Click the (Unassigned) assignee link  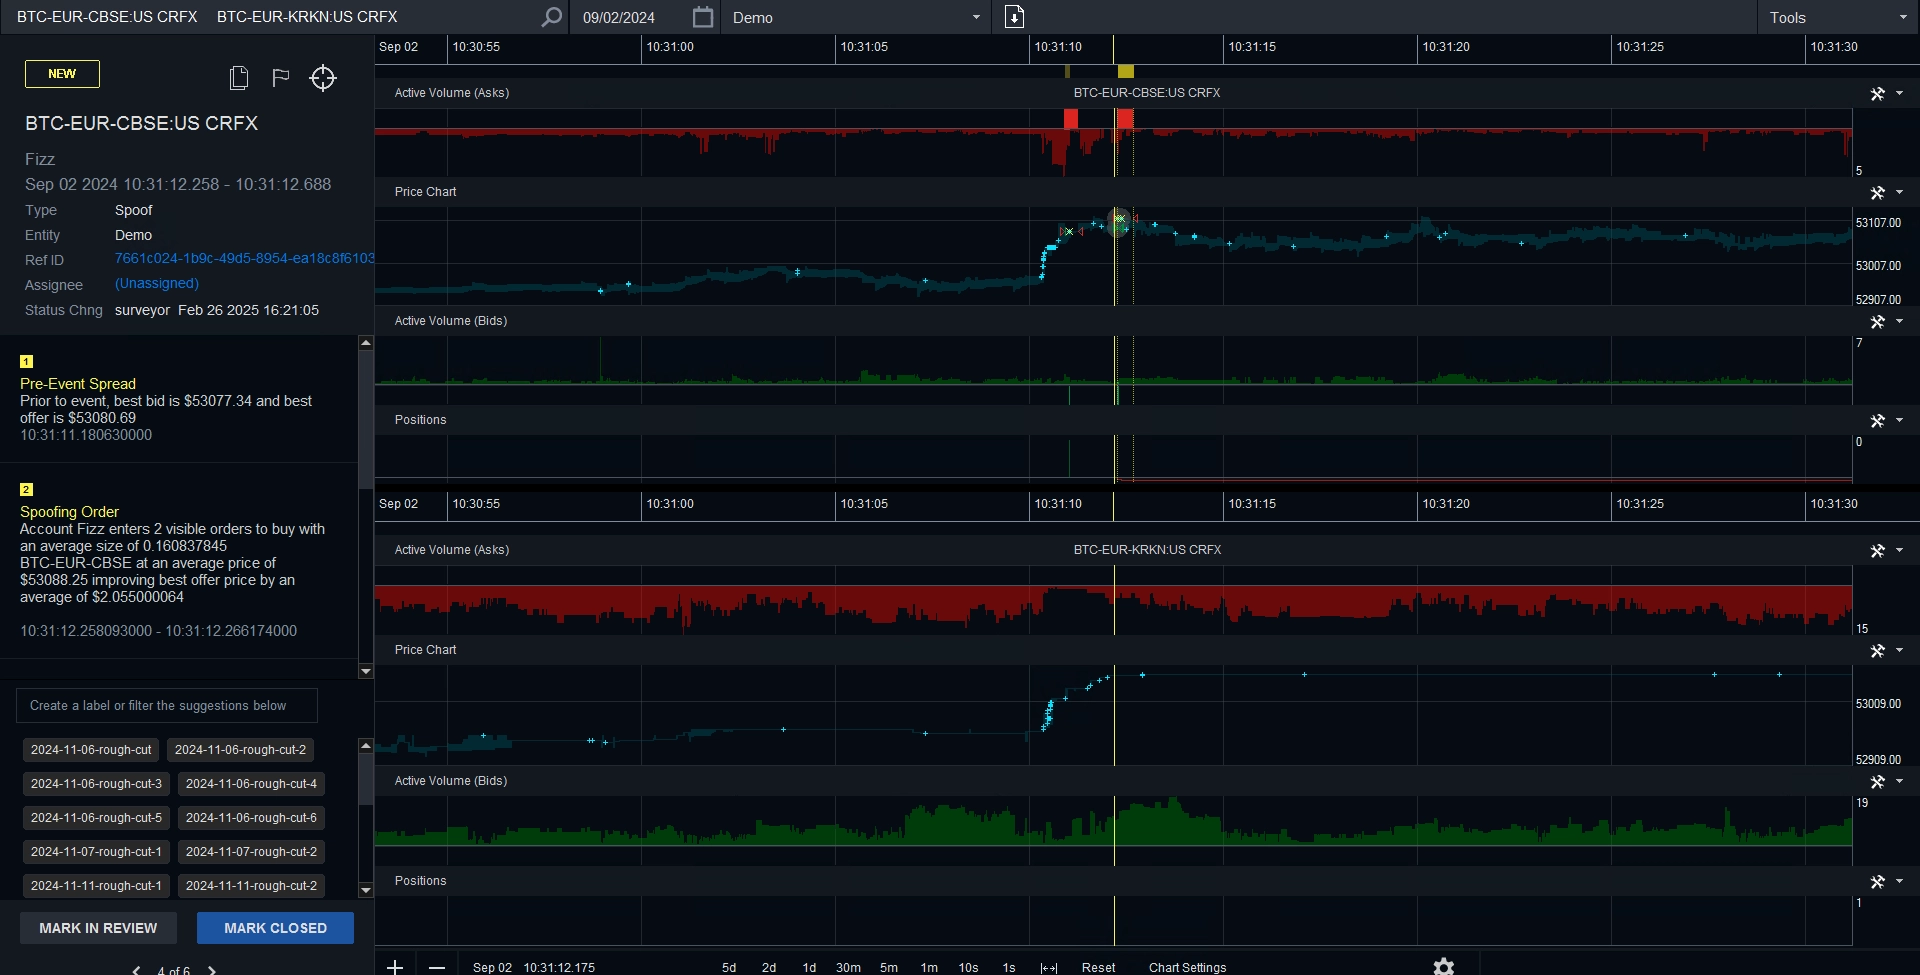pos(157,283)
